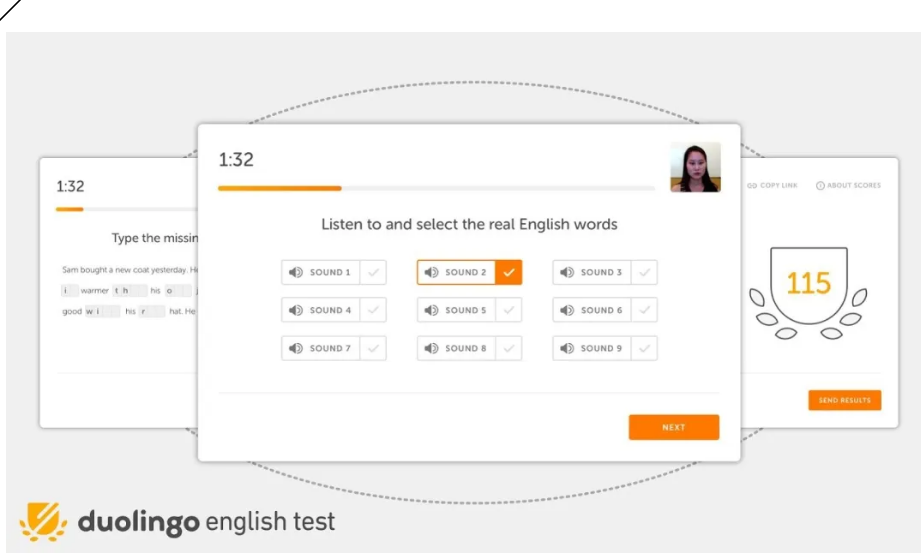
Task: Click the 'i' missing-letter field before warmer
Action: 69,290
